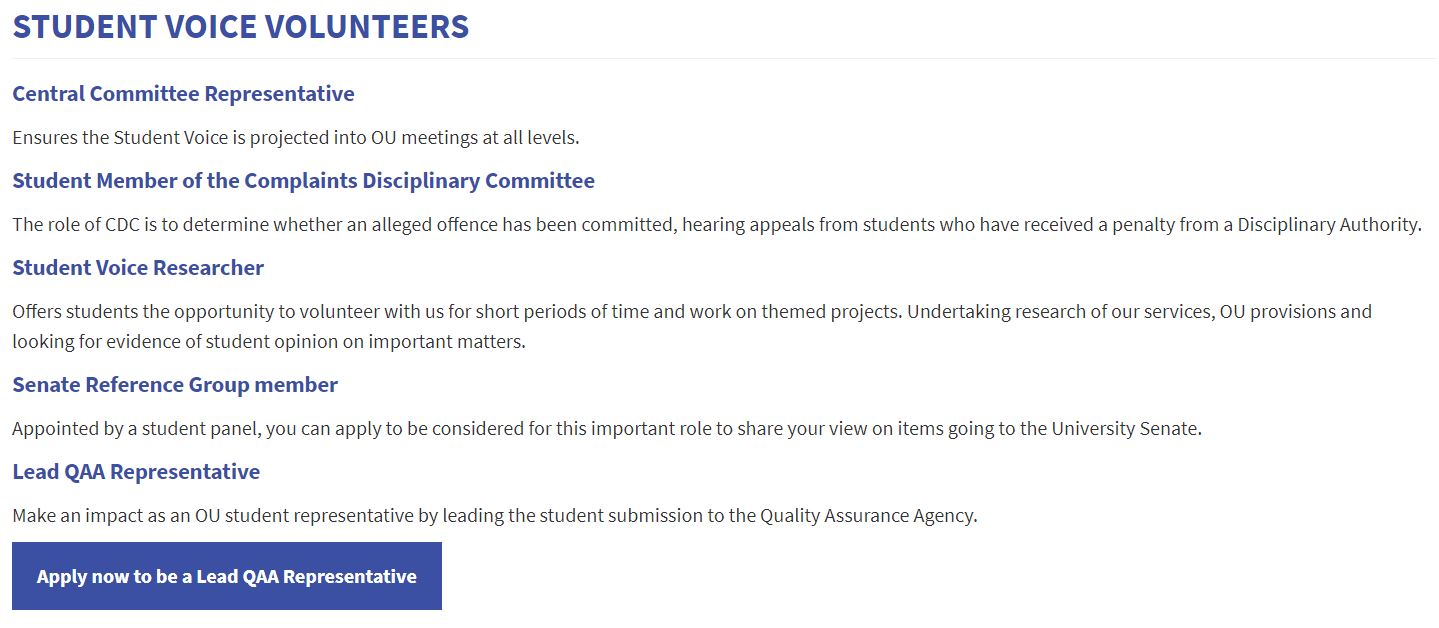Click the line starting "Offers students the opportunity"

tap(692, 312)
